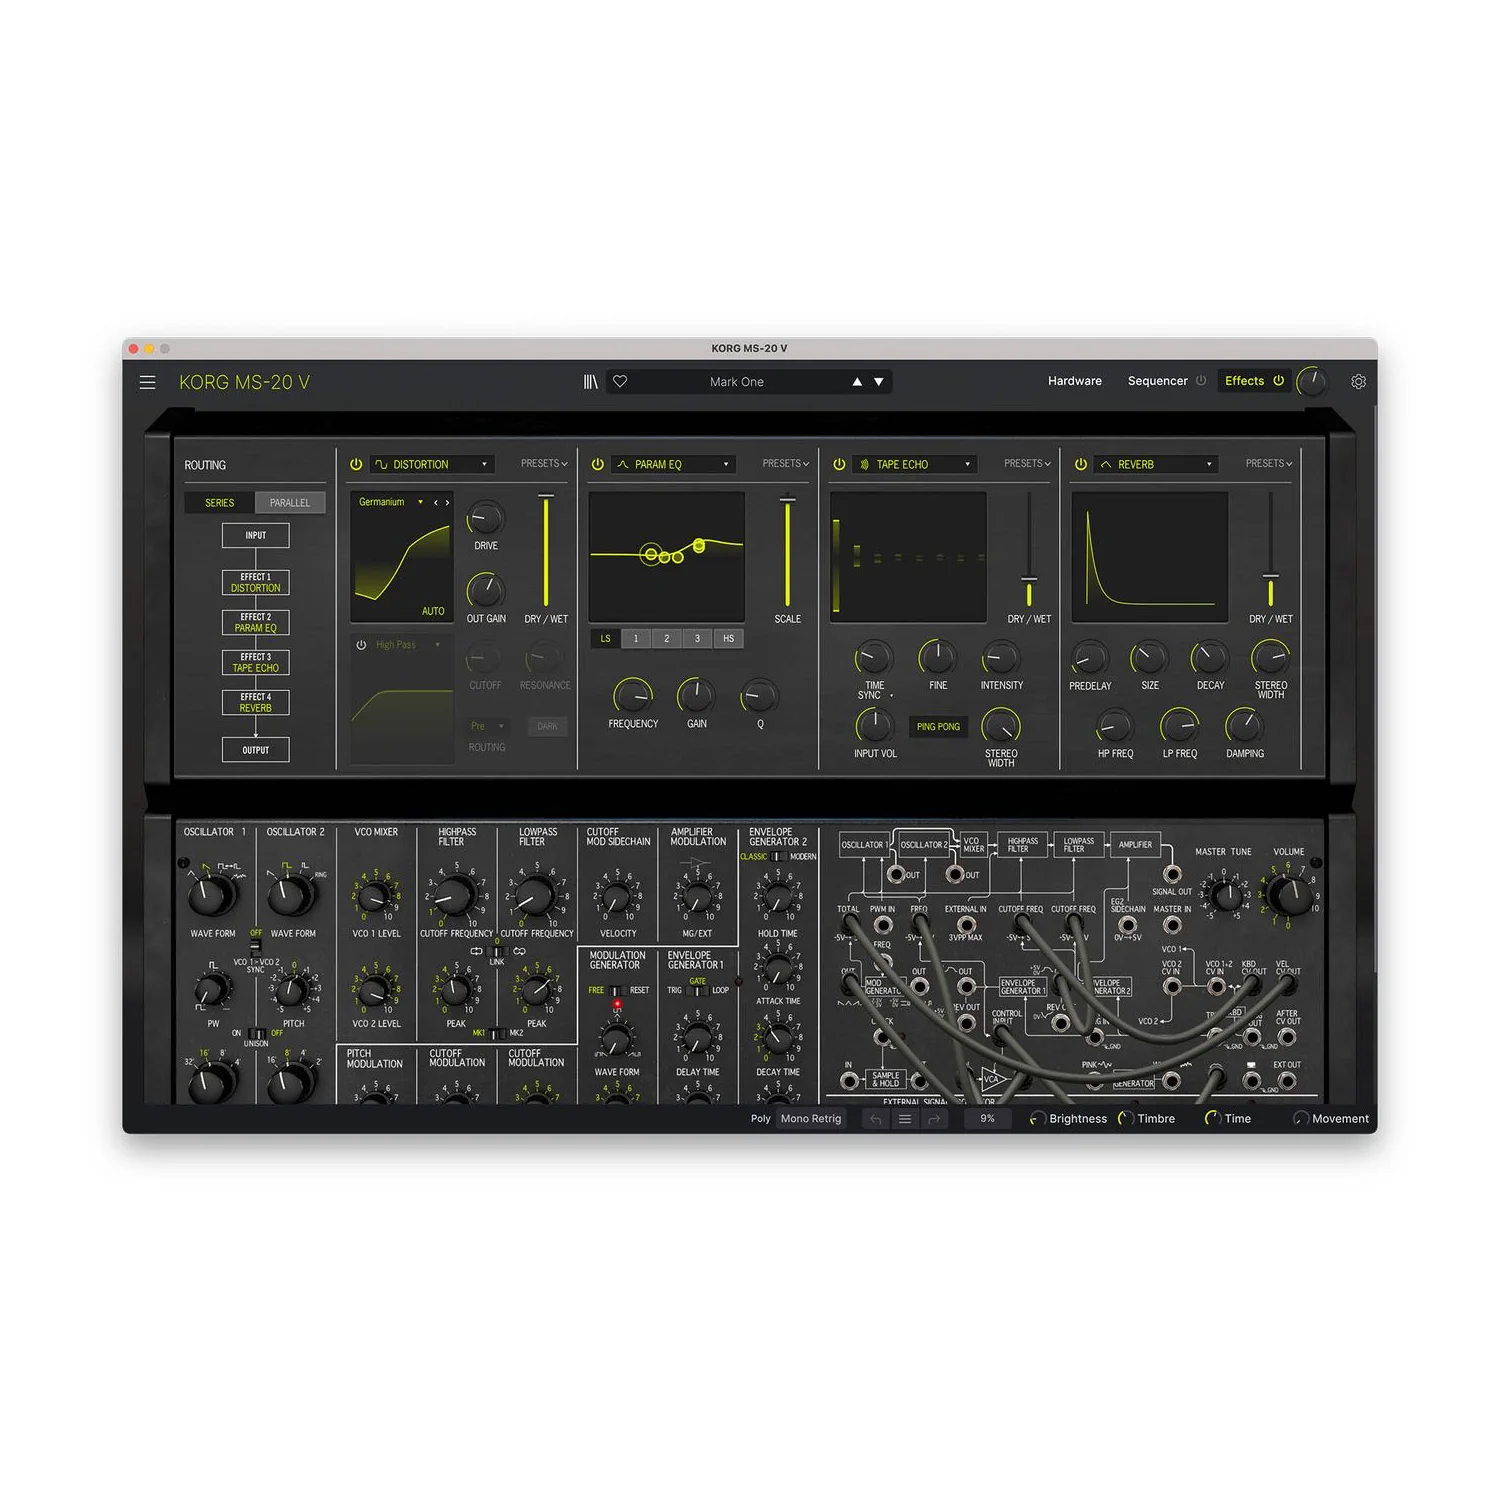Open the TAPE ECHO effect type dropdown
The width and height of the screenshot is (1500, 1500).
[x=915, y=464]
